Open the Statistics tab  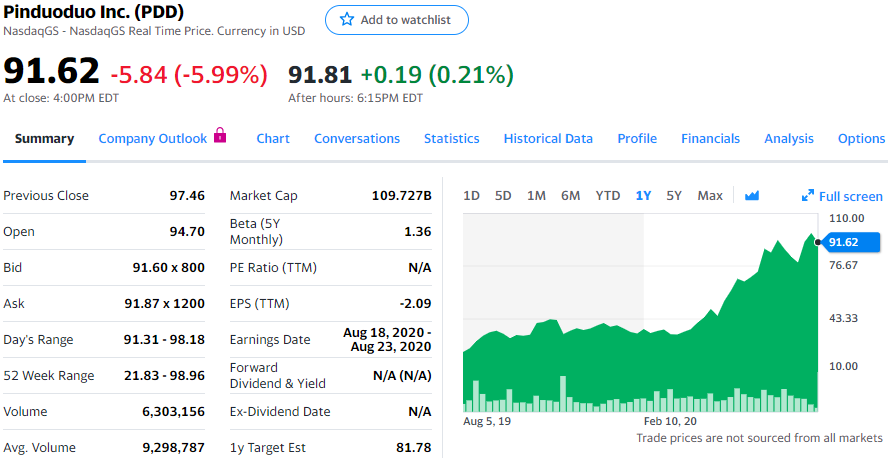coord(451,139)
